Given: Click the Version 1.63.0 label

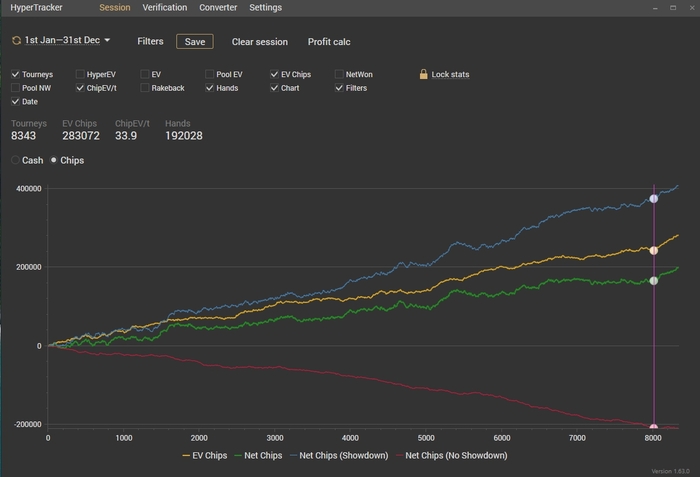Looking at the screenshot, I should [x=670, y=471].
